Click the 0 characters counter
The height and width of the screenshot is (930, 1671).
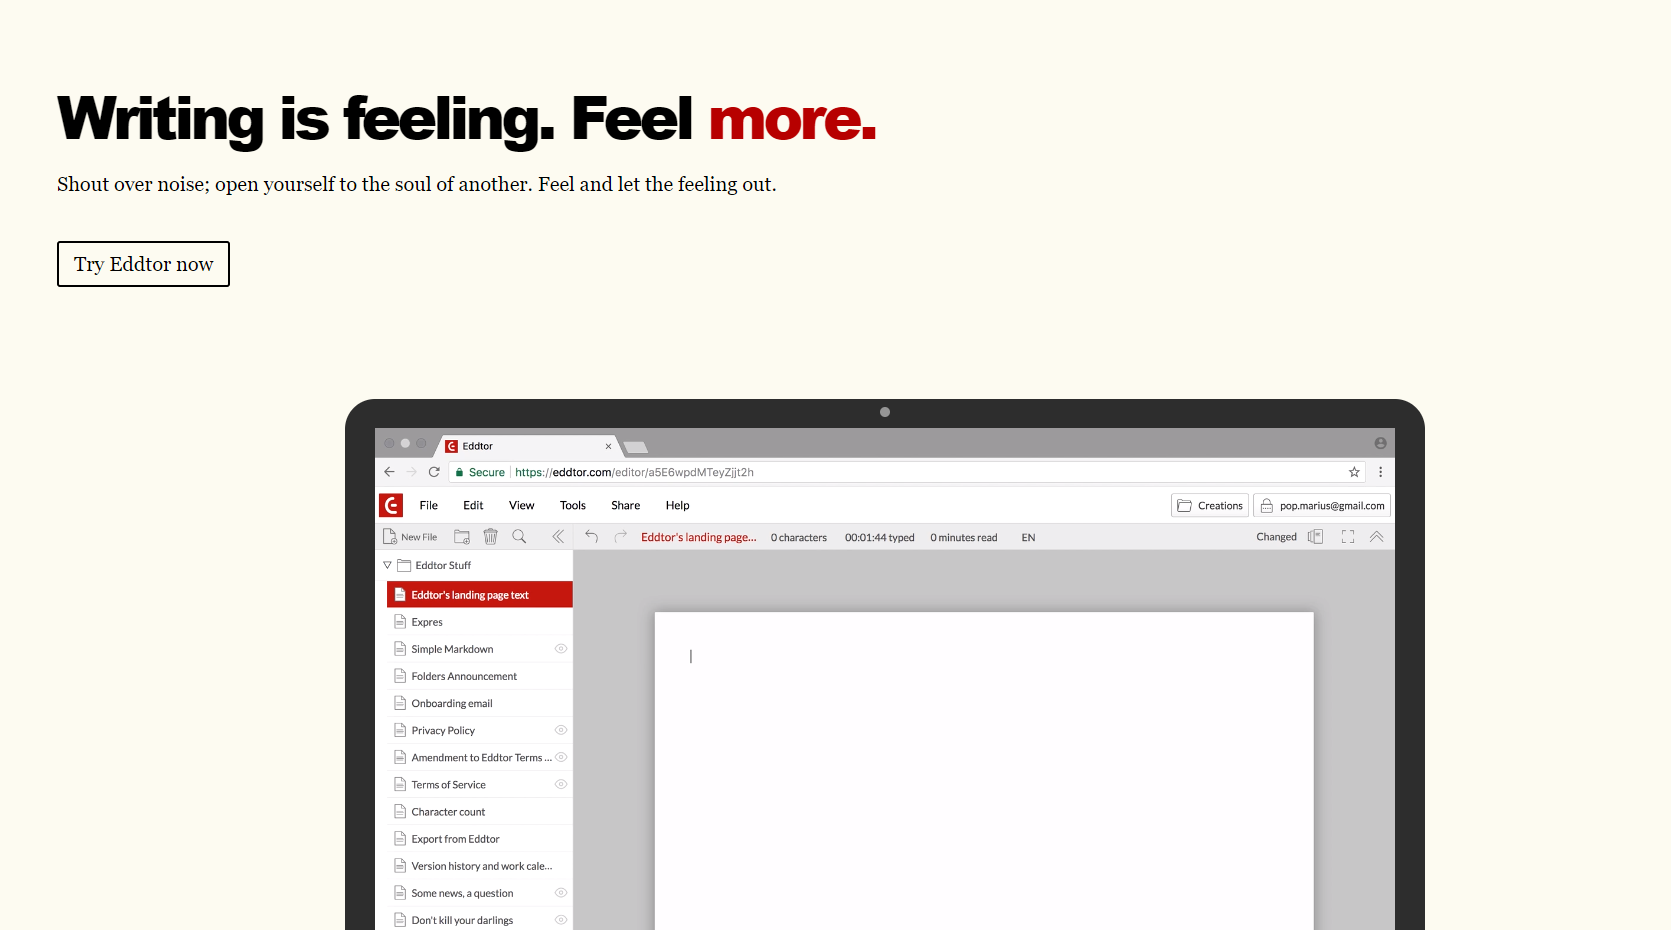coord(798,537)
